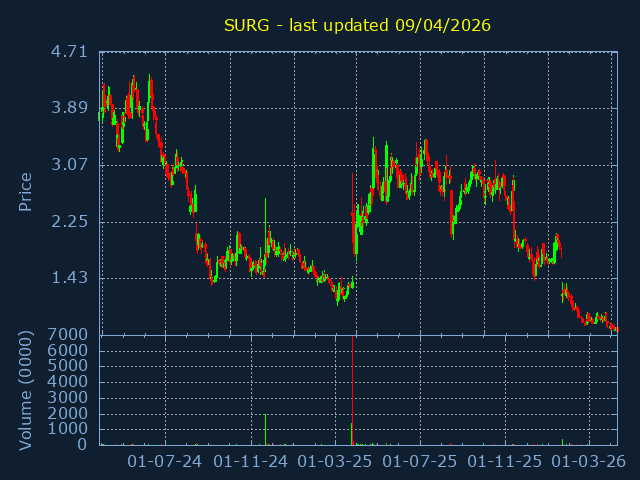Click the 01-03-26 date label
Image resolution: width=640 pixels, height=480 pixels.
point(589,461)
